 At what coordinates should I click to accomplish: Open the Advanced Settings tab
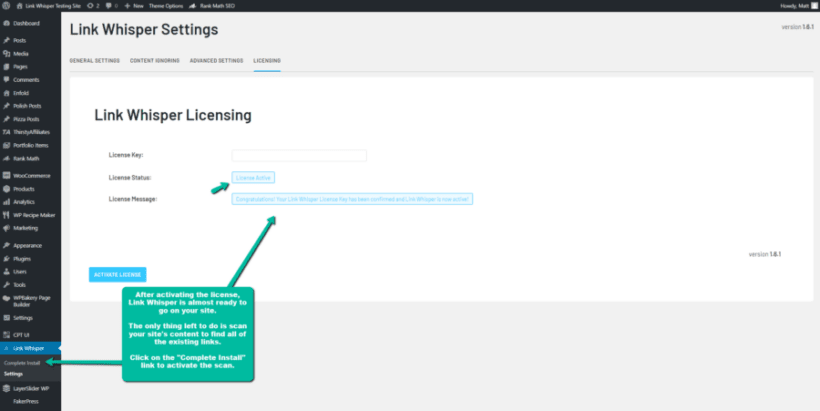(216, 61)
